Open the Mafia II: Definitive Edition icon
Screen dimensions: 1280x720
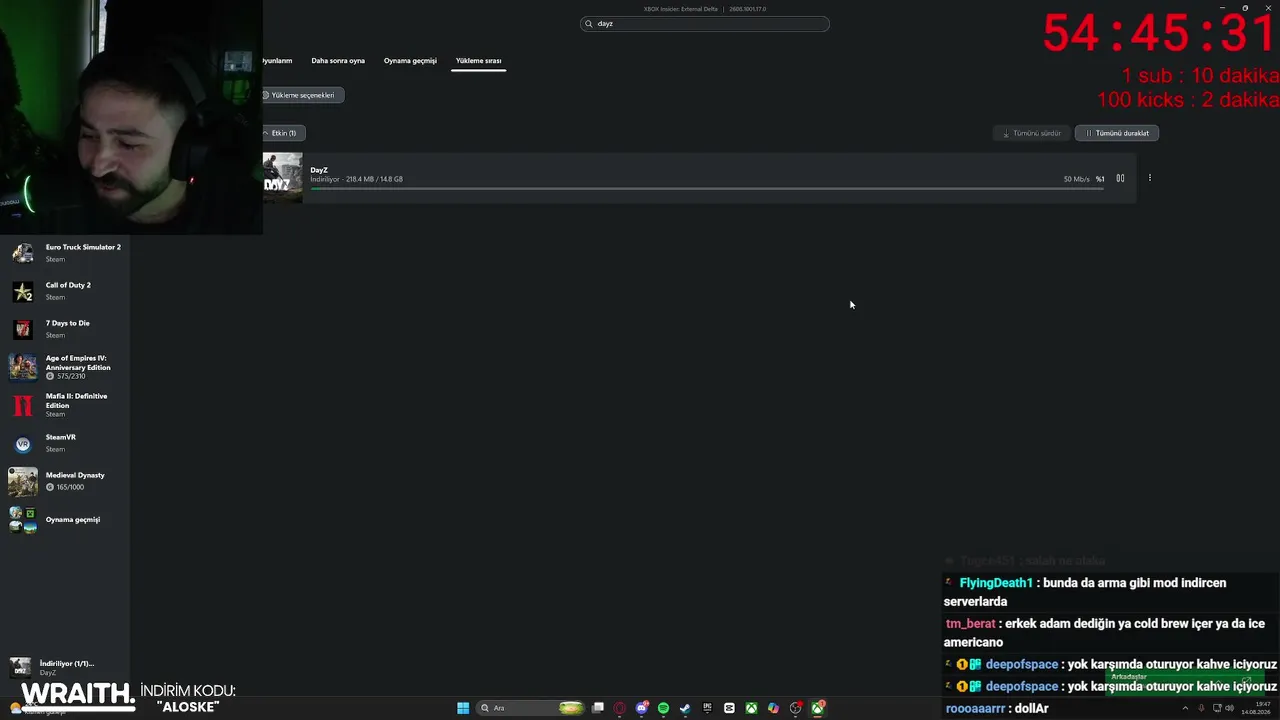23,405
